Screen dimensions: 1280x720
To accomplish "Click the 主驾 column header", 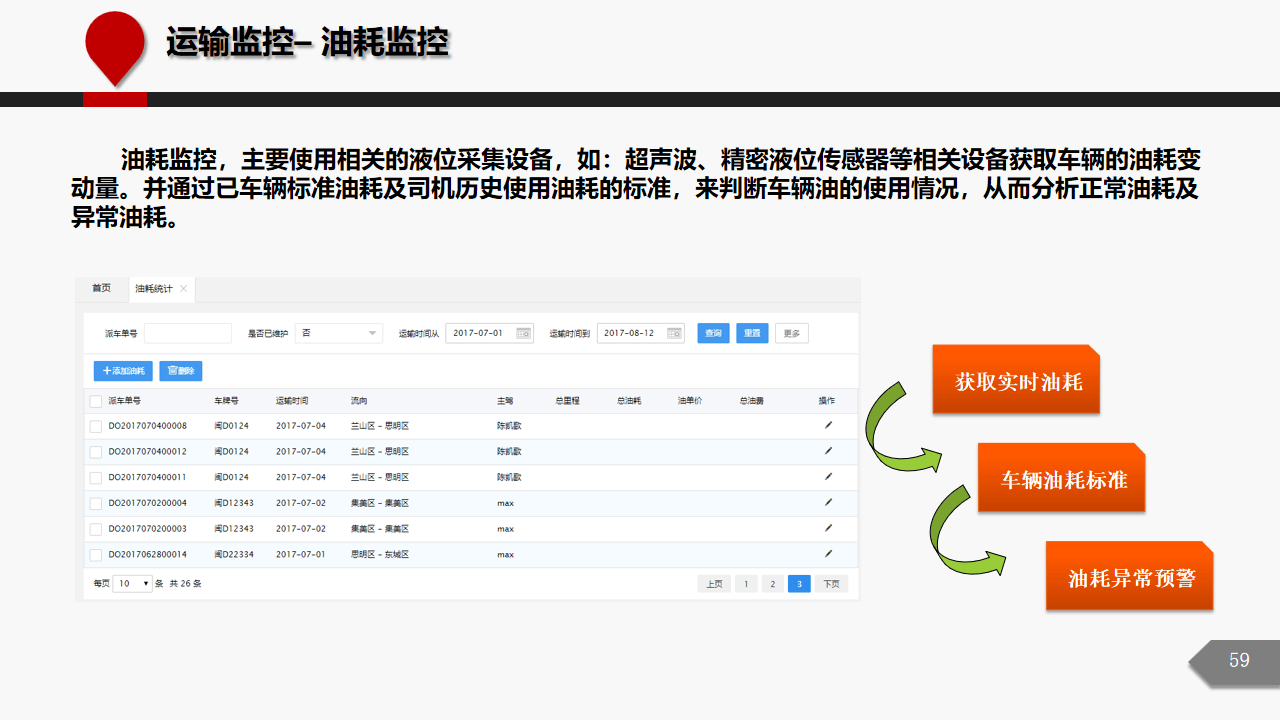I will pyautogui.click(x=505, y=400).
